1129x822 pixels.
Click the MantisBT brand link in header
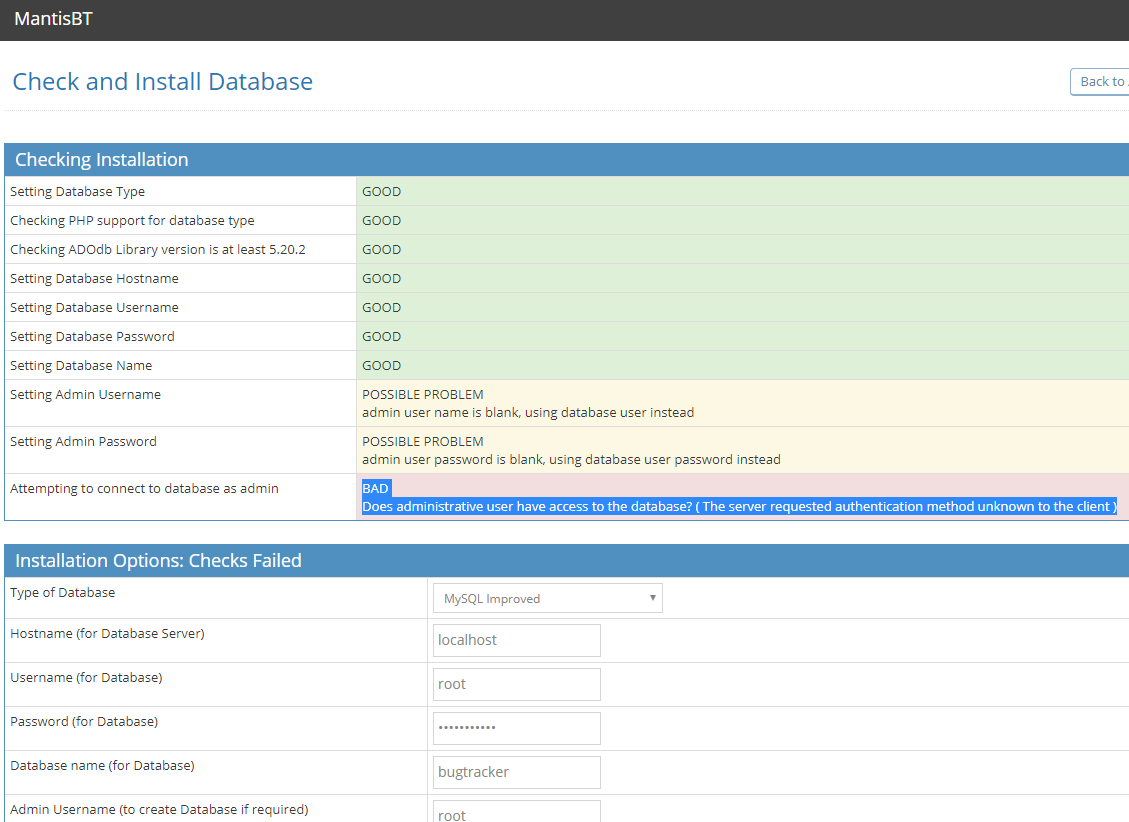[53, 19]
